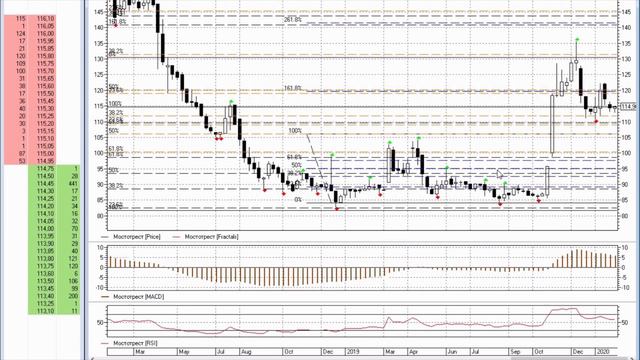
Task: Click the 115,30 ask price row
Action: (30, 109)
